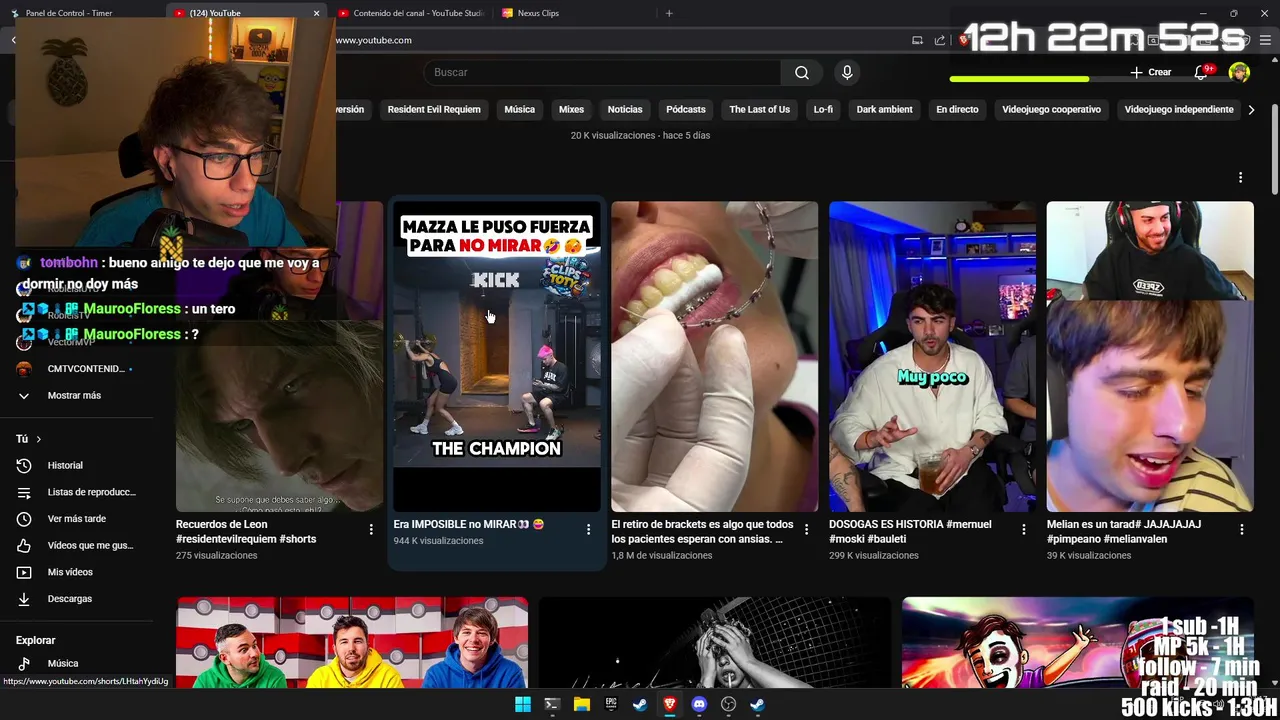Open options for DOSOGAS ES HISTORIA short
This screenshot has height=720, width=1280.
(1024, 529)
